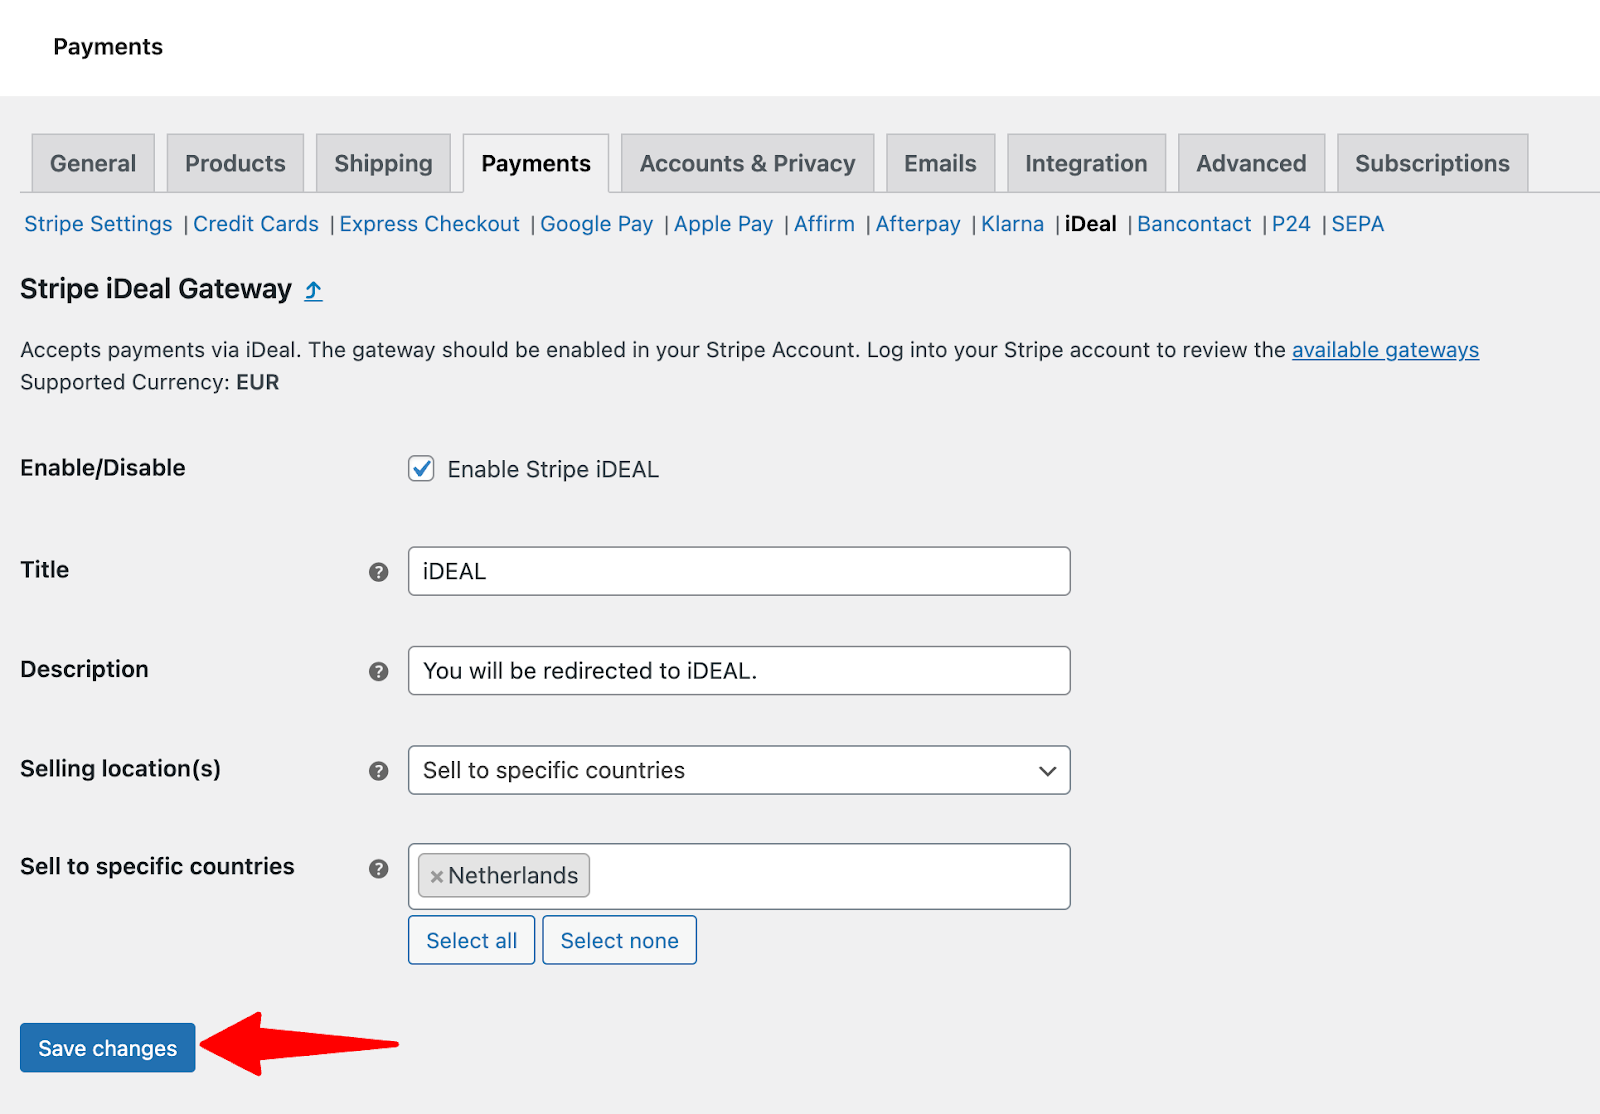Click the Supported Currency: EUR text
The image size is (1600, 1114).
(x=150, y=382)
